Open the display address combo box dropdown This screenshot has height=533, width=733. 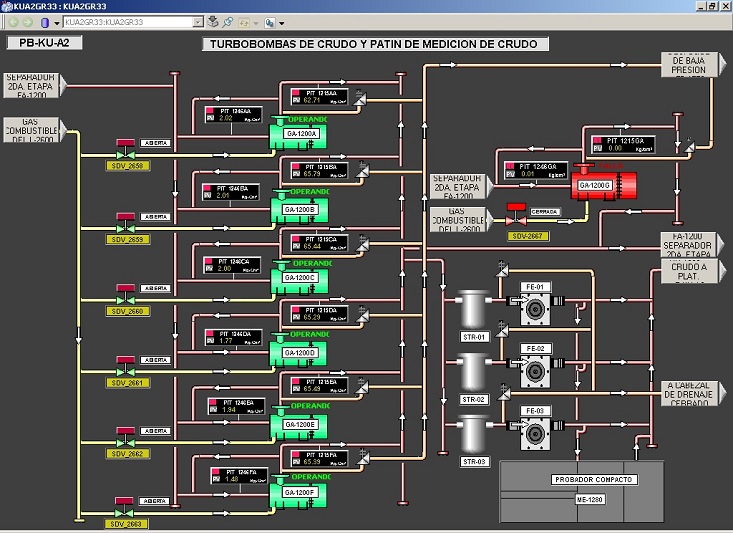198,21
